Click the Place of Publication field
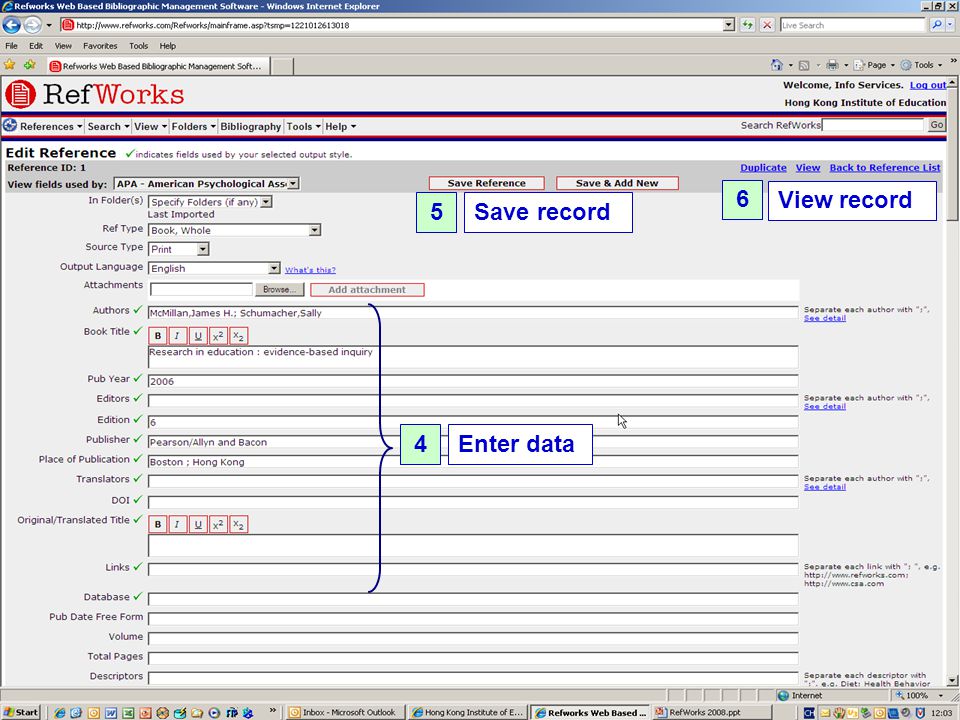Viewport: 960px width, 720px height. [473, 462]
